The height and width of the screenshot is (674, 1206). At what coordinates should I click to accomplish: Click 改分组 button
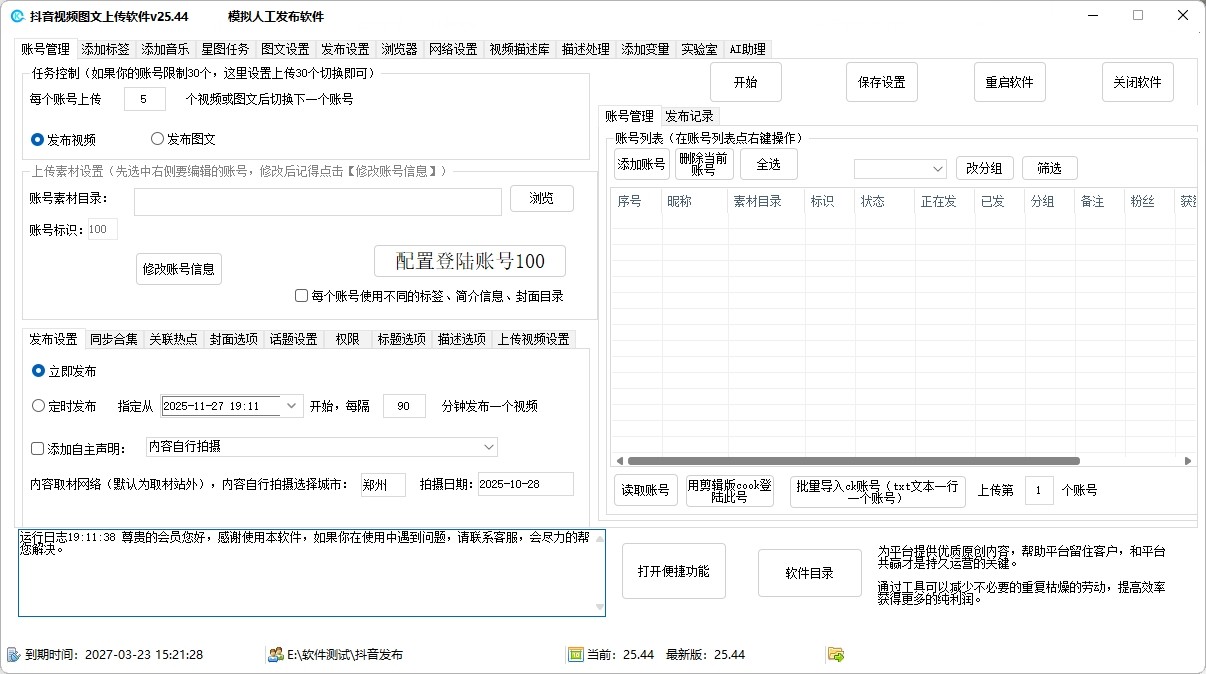[x=984, y=168]
